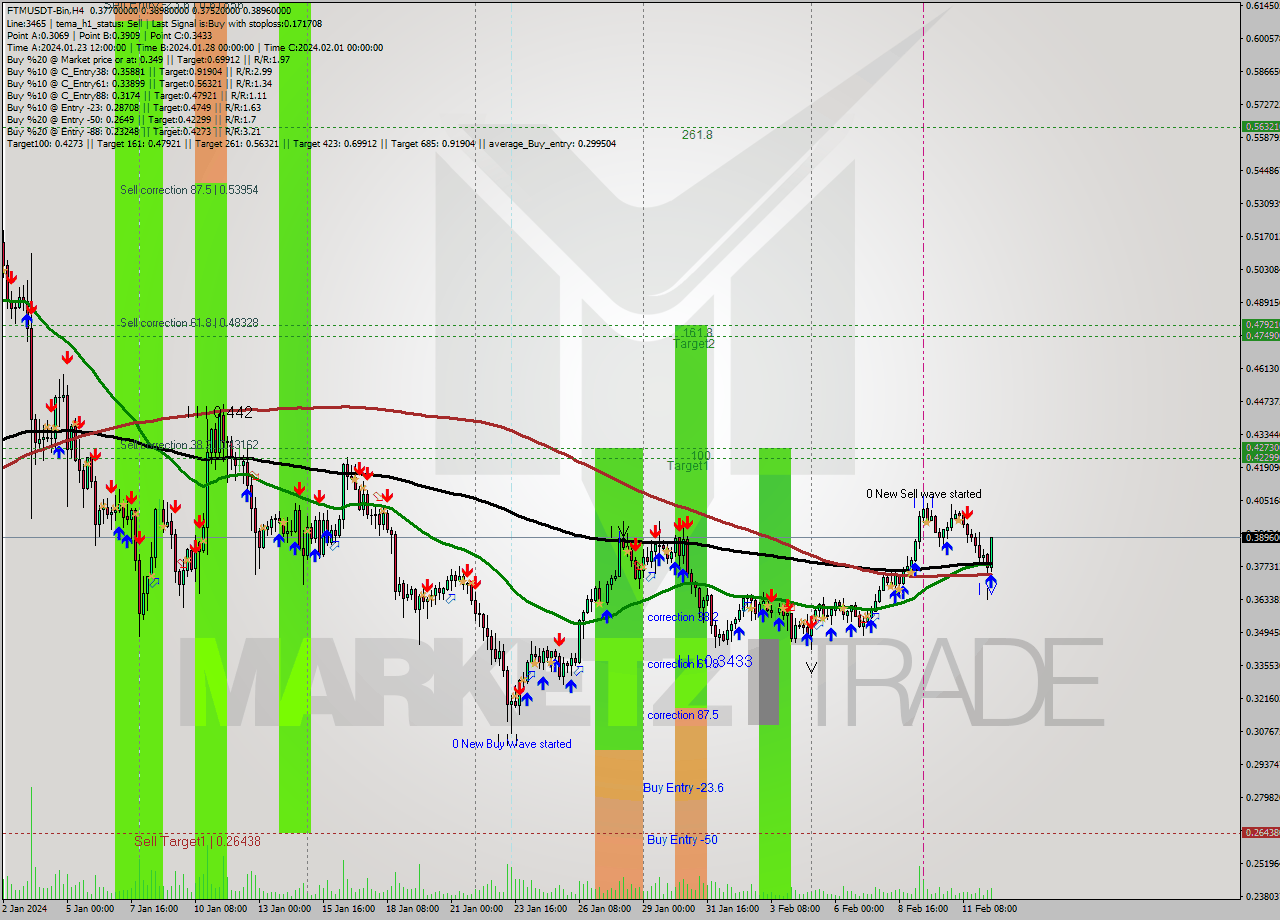This screenshot has width=1280, height=920.
Task: Click 'Sell Target1 | 0.26438' label
Action: [197, 842]
